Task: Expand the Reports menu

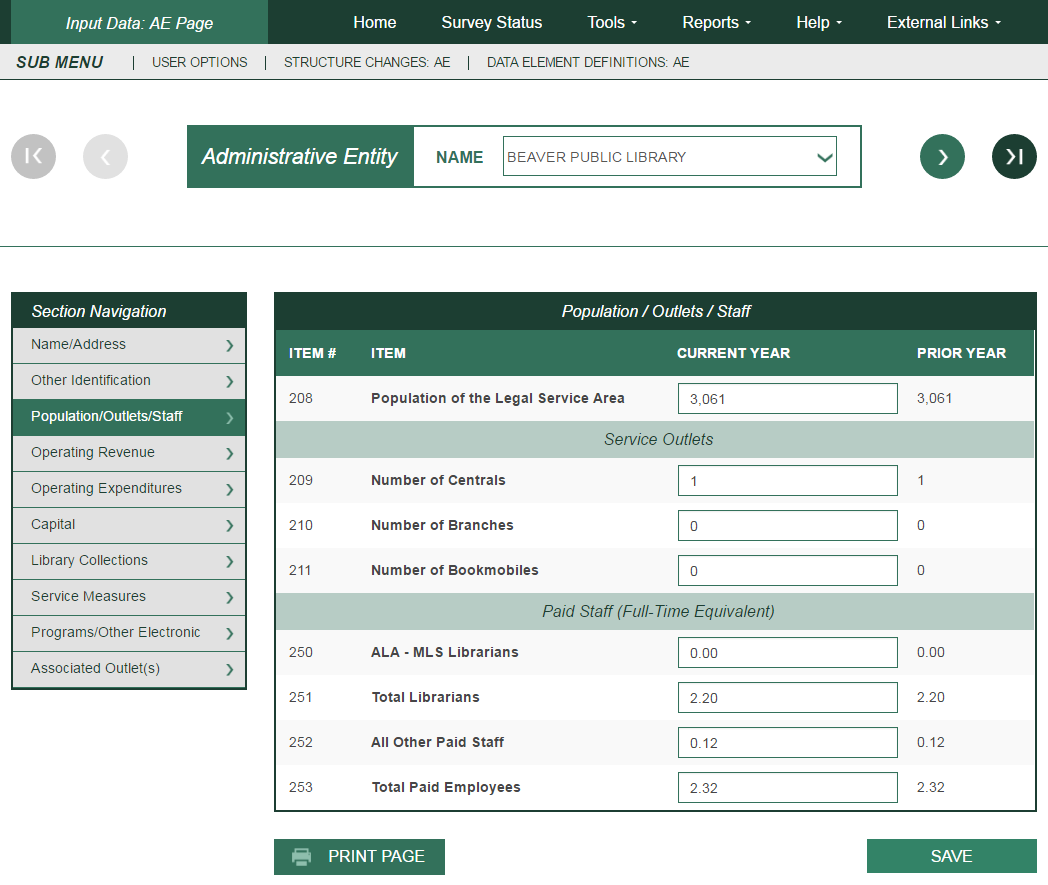Action: coord(716,22)
